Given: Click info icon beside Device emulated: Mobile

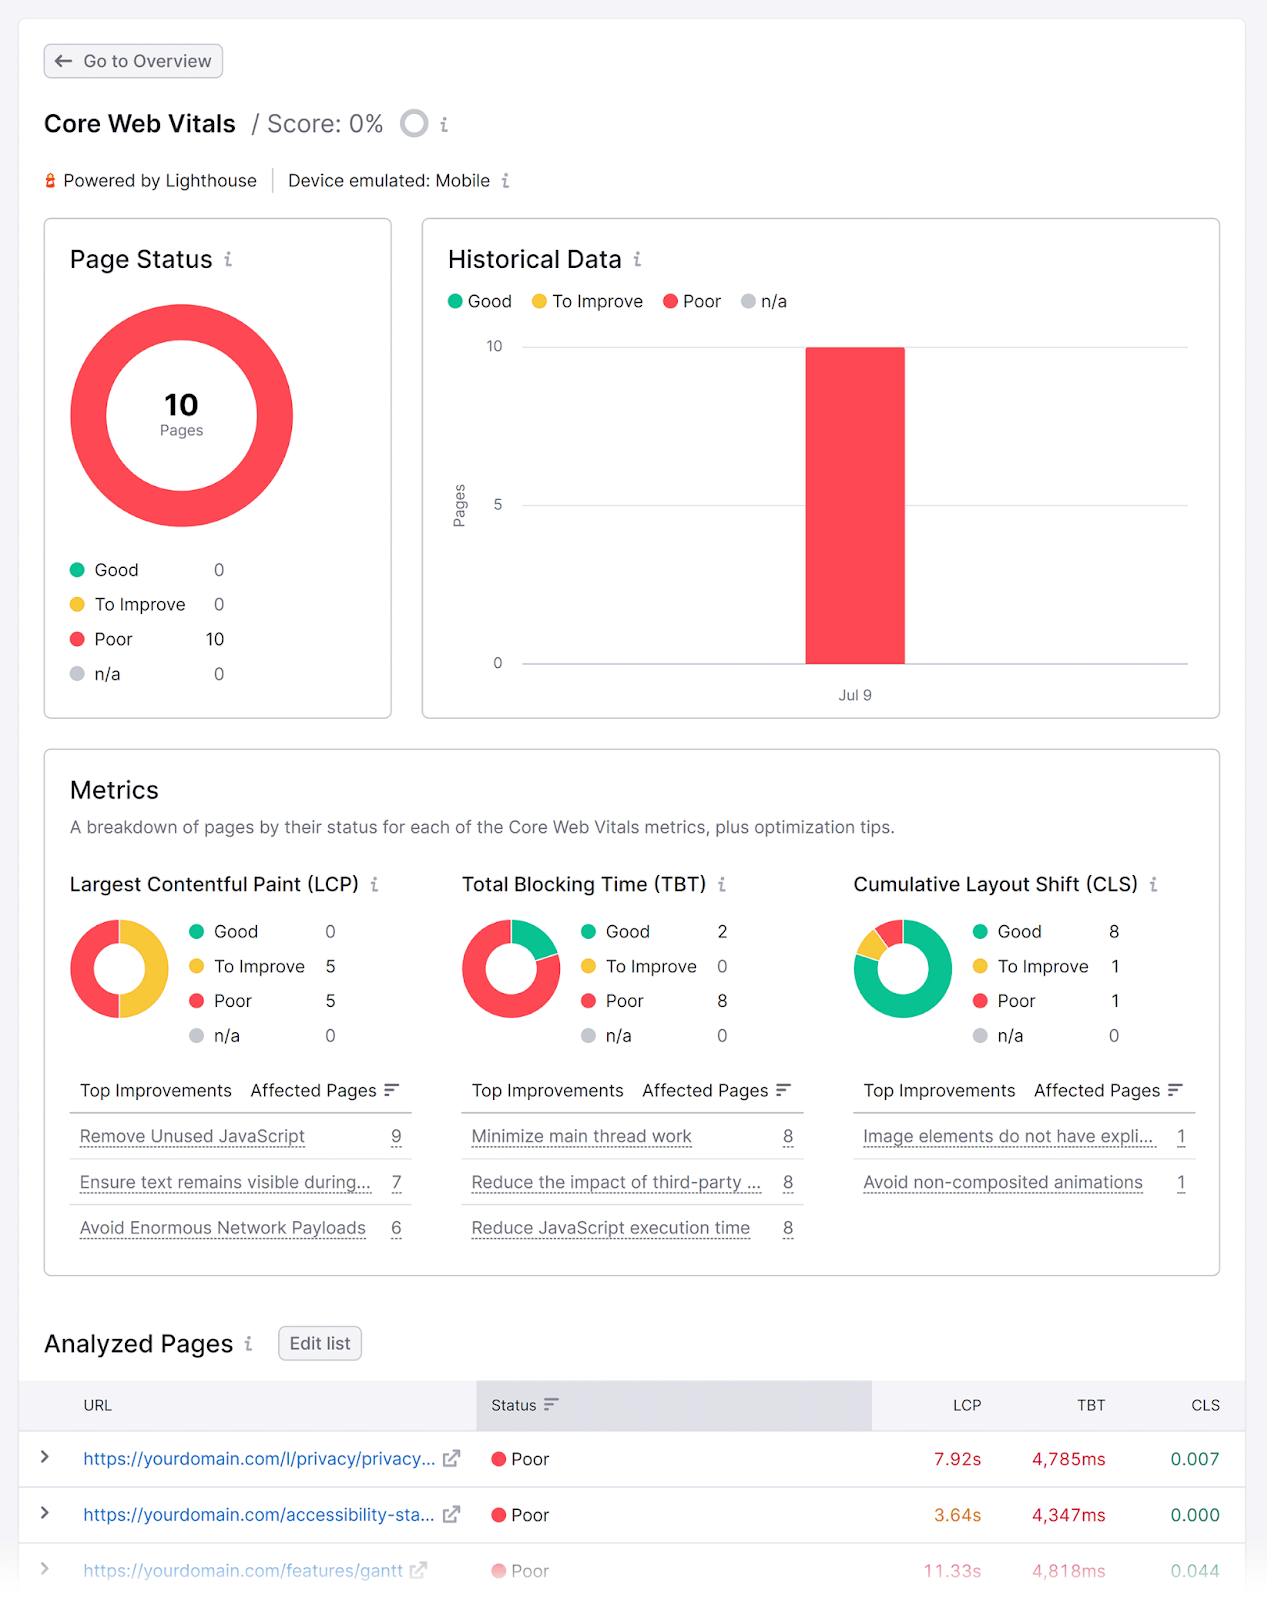Looking at the screenshot, I should [x=505, y=181].
